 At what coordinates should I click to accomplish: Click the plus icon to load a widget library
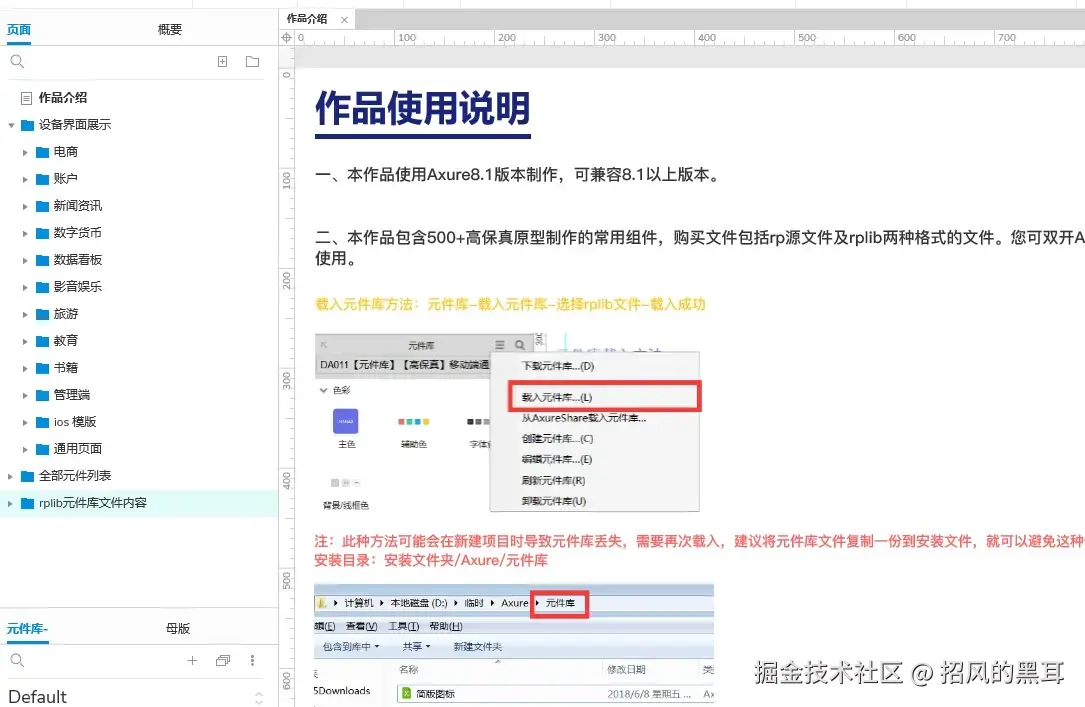coord(193,661)
